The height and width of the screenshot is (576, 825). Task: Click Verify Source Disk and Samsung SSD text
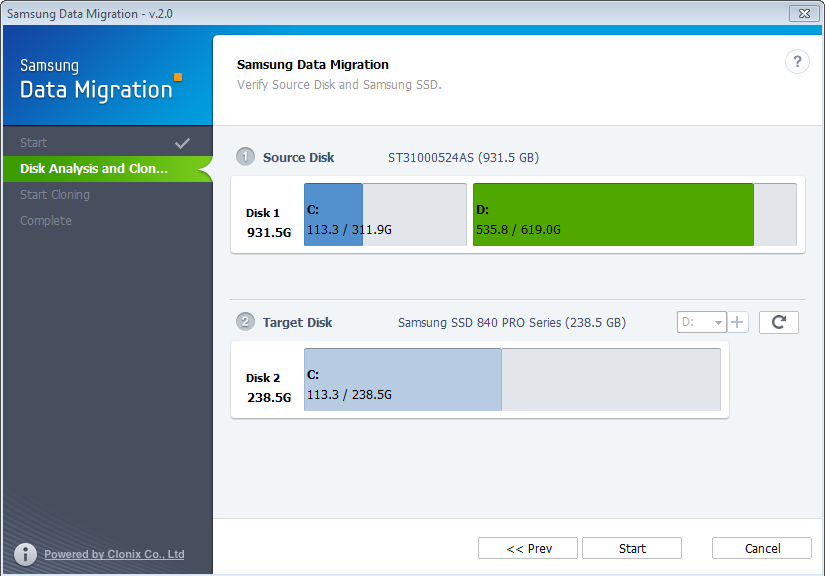(x=339, y=85)
